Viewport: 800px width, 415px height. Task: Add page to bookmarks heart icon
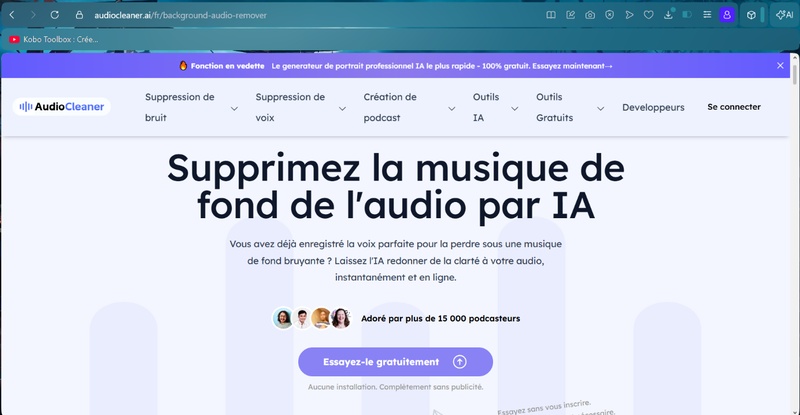coord(648,15)
